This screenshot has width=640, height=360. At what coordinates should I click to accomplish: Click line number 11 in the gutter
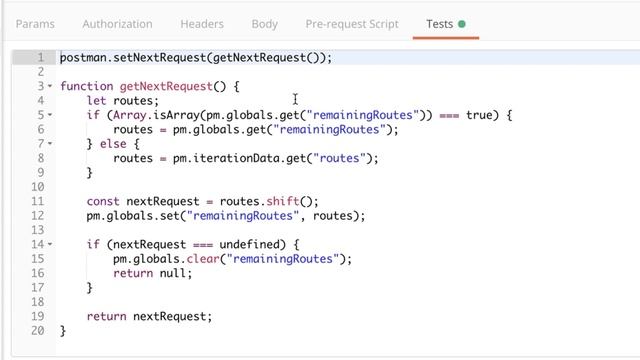[x=38, y=201]
